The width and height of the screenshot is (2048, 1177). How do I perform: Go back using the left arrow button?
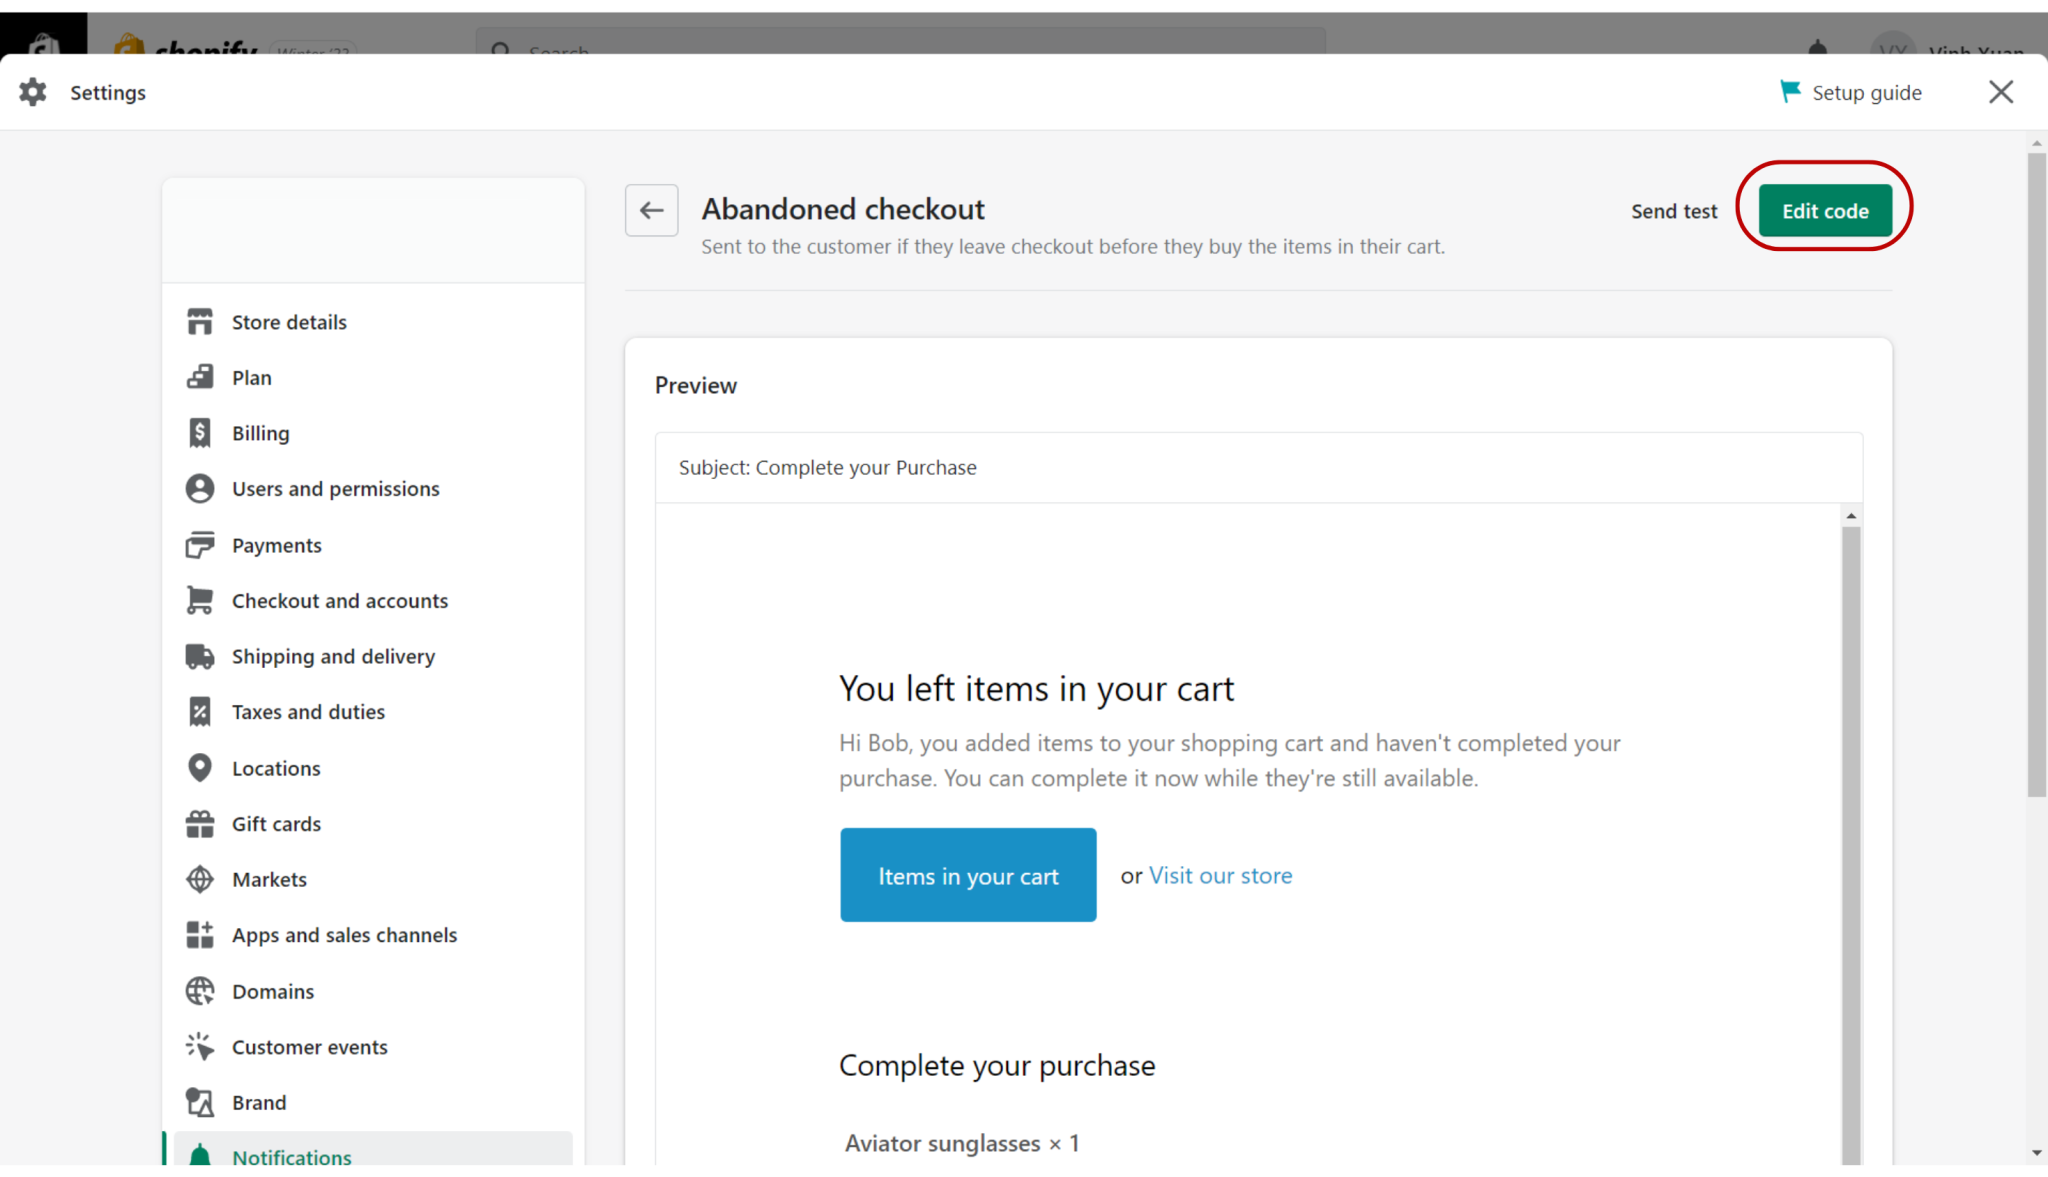pyautogui.click(x=652, y=210)
